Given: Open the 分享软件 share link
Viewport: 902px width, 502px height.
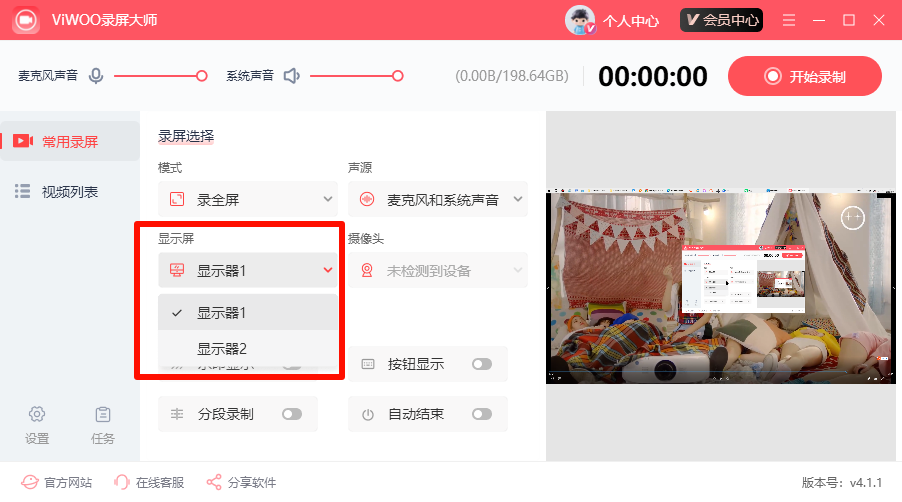Looking at the screenshot, I should pos(242,482).
